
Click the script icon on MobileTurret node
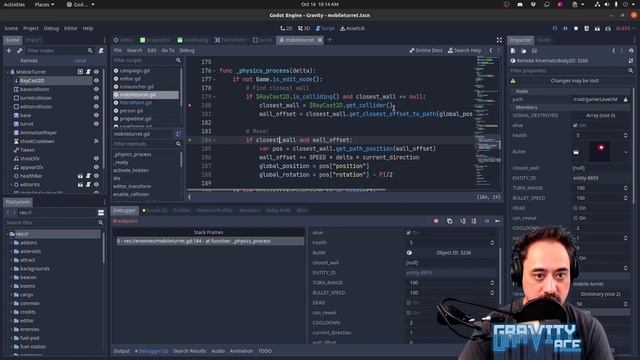[88, 72]
